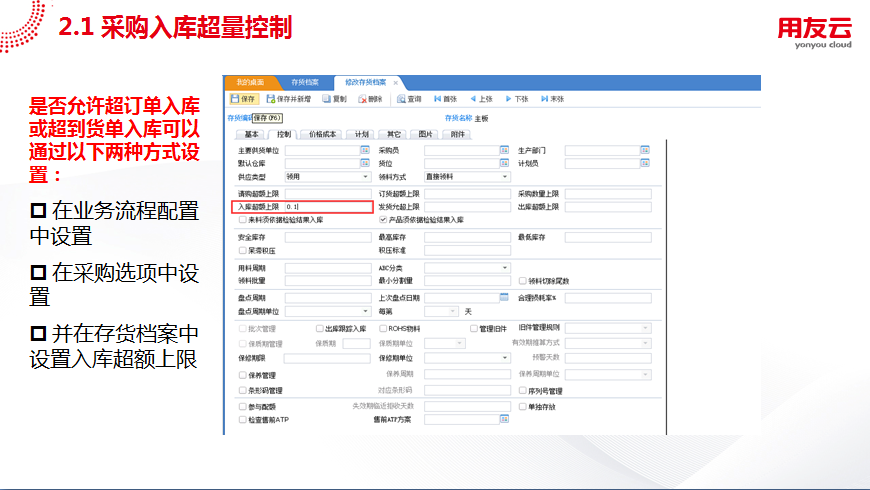This screenshot has width=870, height=490.
Task: Open the 每第 day dropdown
Action: click(453, 311)
